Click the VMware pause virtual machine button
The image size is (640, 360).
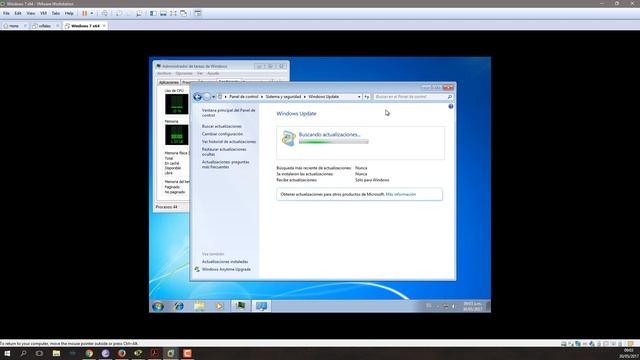(84, 13)
